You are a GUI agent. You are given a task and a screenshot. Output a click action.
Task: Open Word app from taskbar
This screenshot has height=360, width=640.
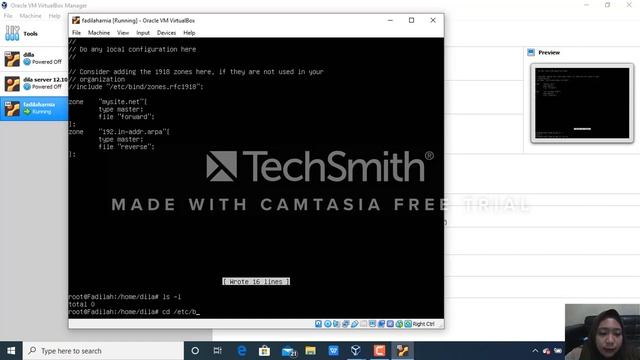pyautogui.click(x=333, y=351)
